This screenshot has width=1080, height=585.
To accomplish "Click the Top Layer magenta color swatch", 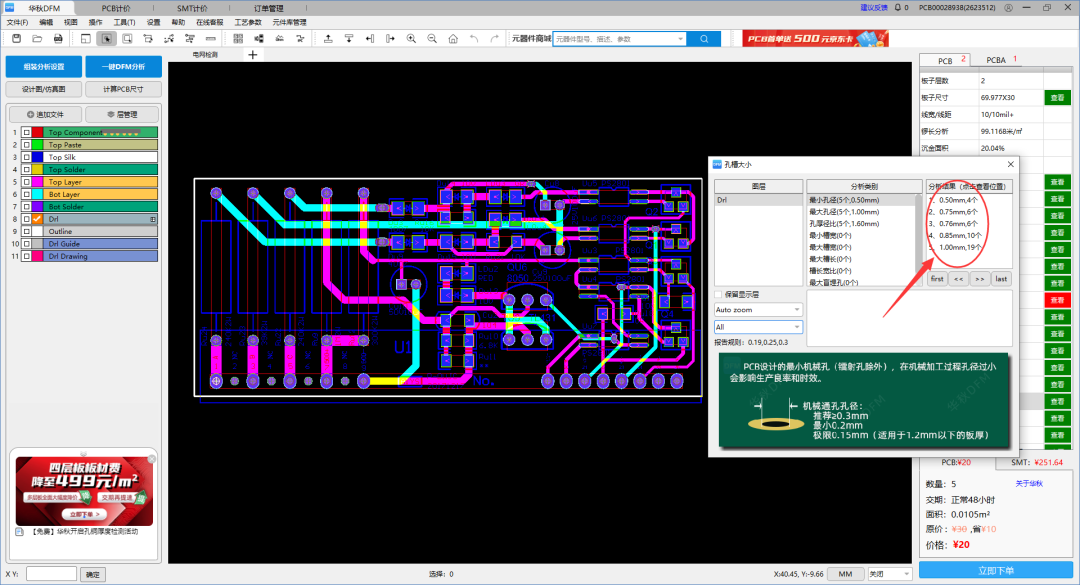I will coord(38,182).
